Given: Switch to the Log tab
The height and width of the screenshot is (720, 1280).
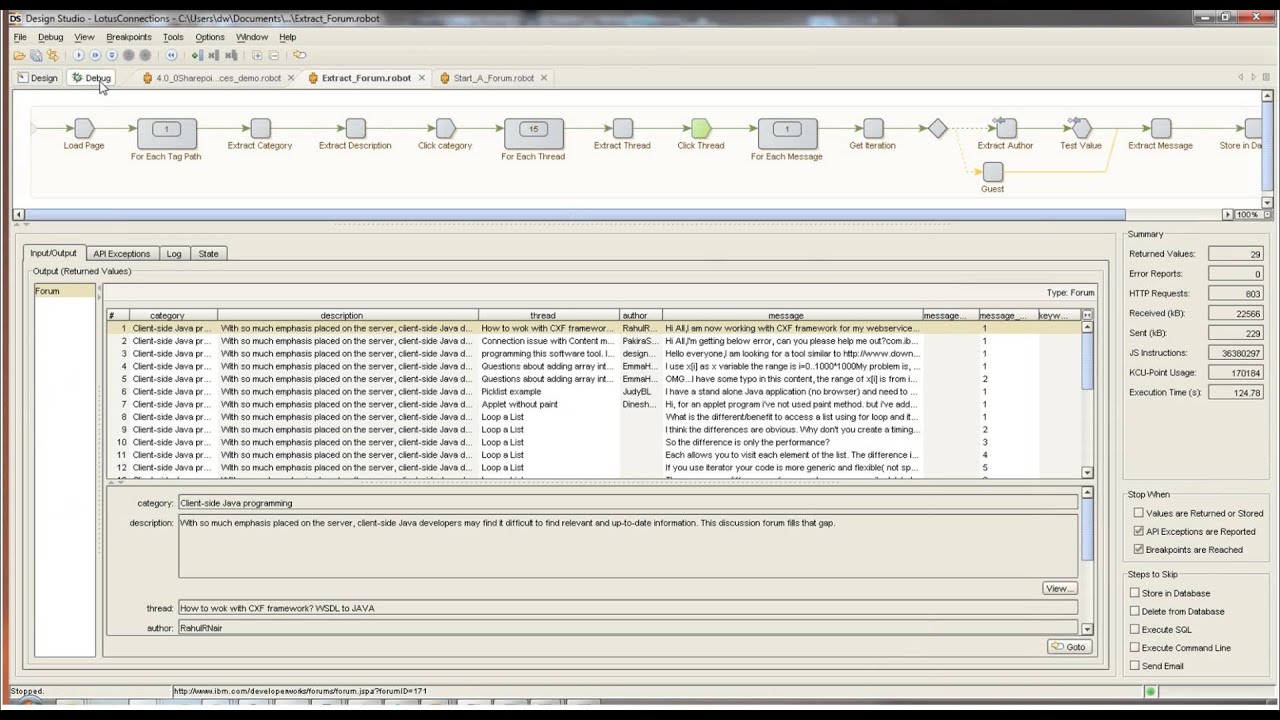Looking at the screenshot, I should 174,254.
